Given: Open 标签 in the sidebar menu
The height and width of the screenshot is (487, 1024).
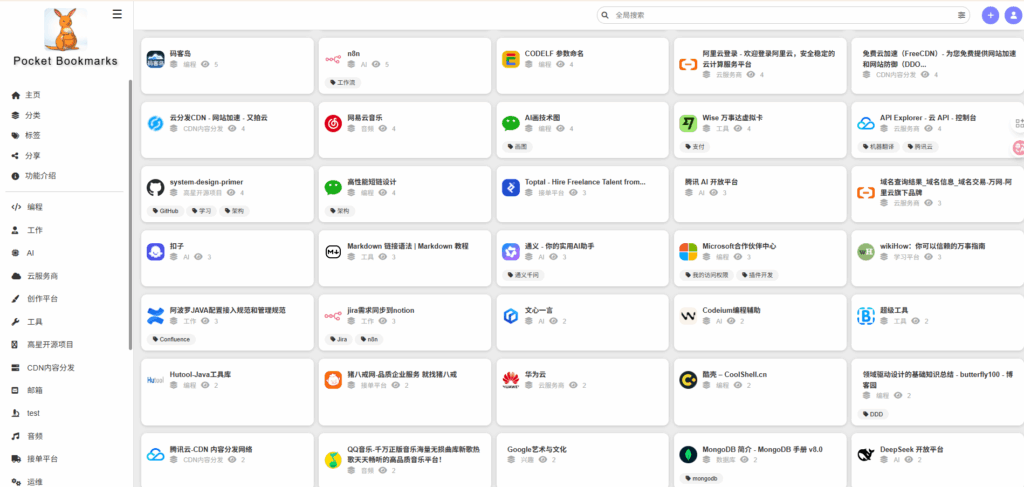Looking at the screenshot, I should click(33, 135).
